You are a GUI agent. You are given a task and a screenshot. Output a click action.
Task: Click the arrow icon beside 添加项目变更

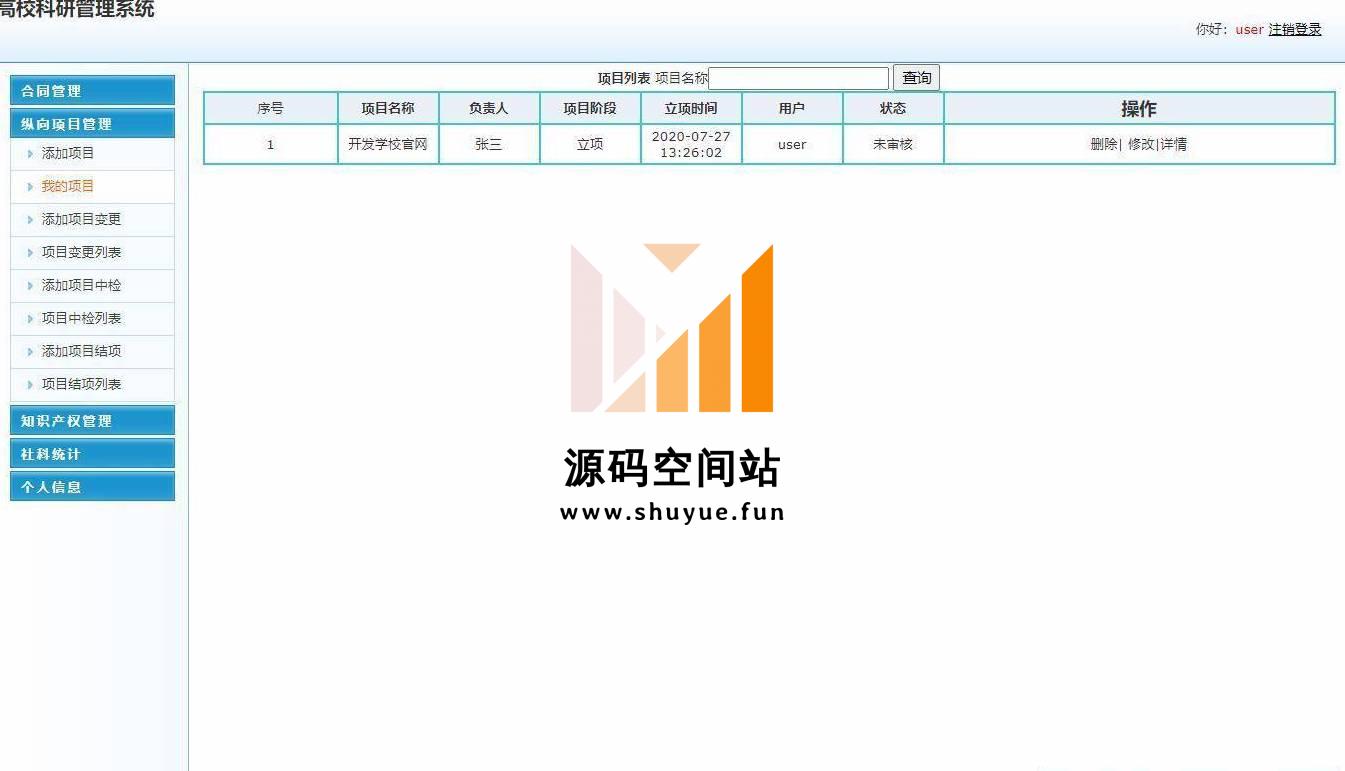click(31, 220)
